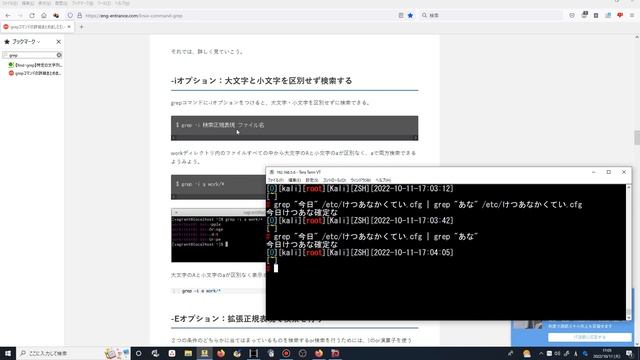
Task: Click the Windows taskbar search box
Action: point(73,353)
